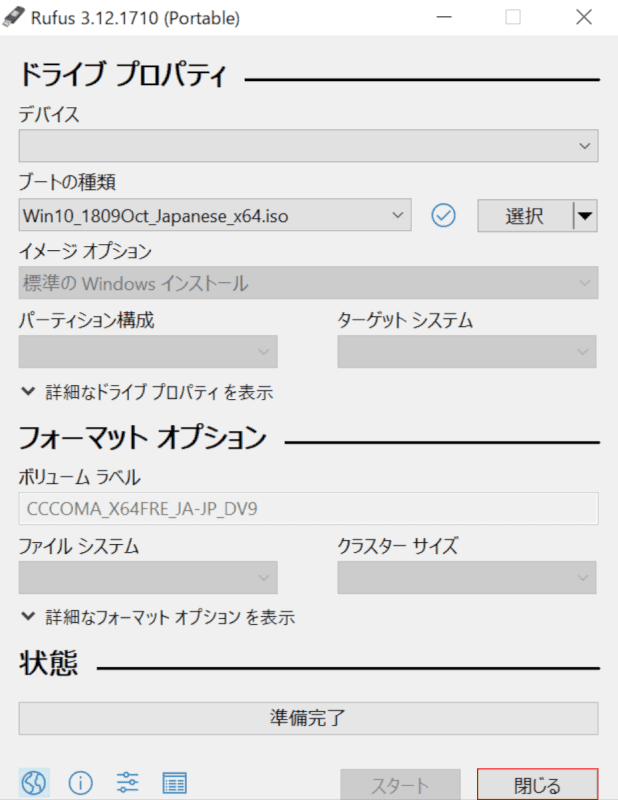The height and width of the screenshot is (800, 618).
Task: Show the log window icon
Action: pyautogui.click(x=175, y=783)
